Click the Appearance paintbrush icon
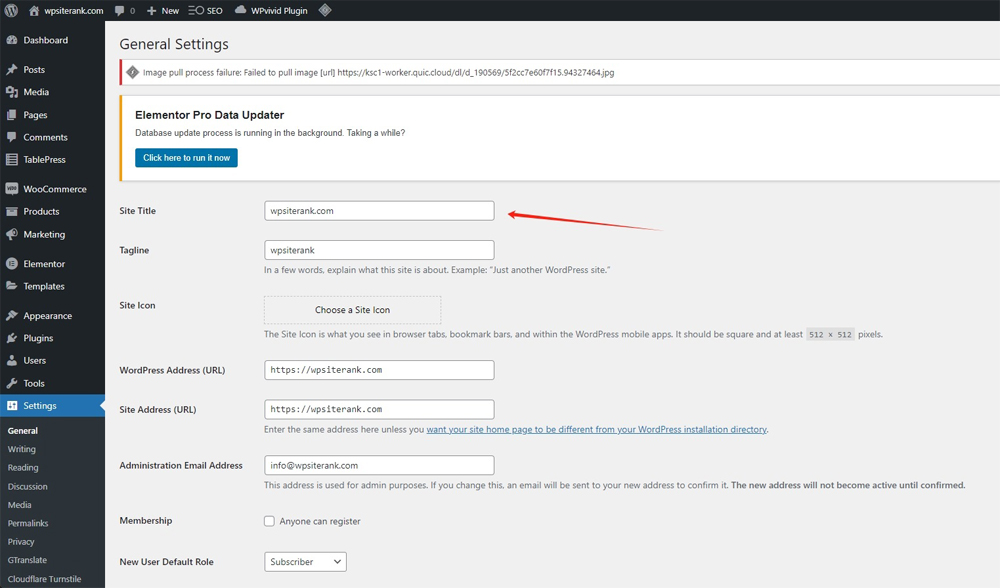1000x588 pixels. click(11, 316)
